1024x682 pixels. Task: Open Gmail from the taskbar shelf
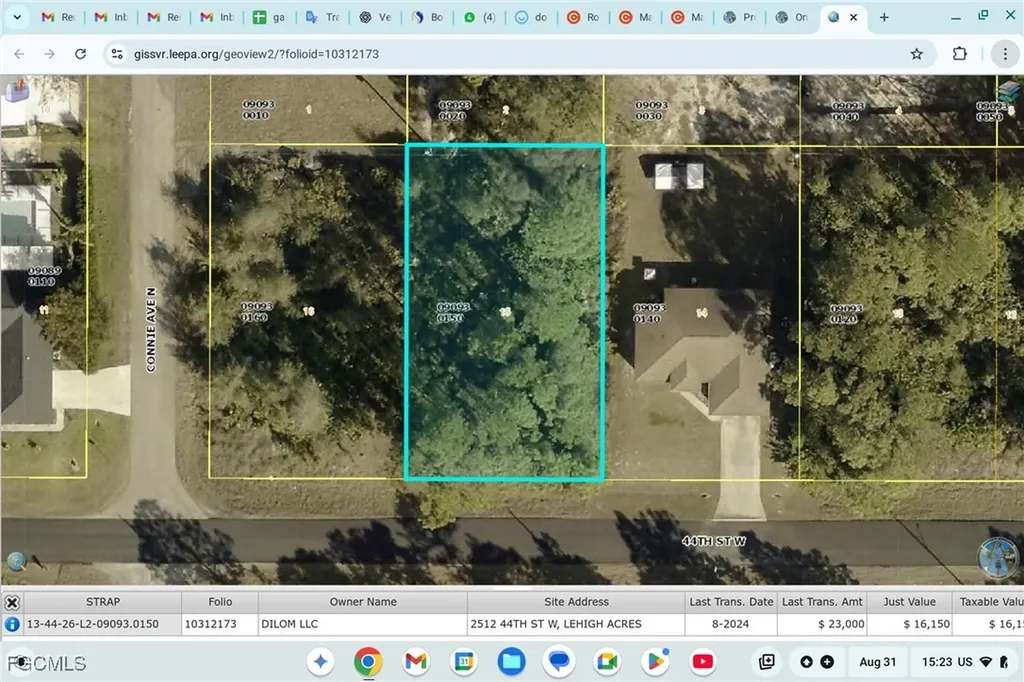pyautogui.click(x=416, y=661)
